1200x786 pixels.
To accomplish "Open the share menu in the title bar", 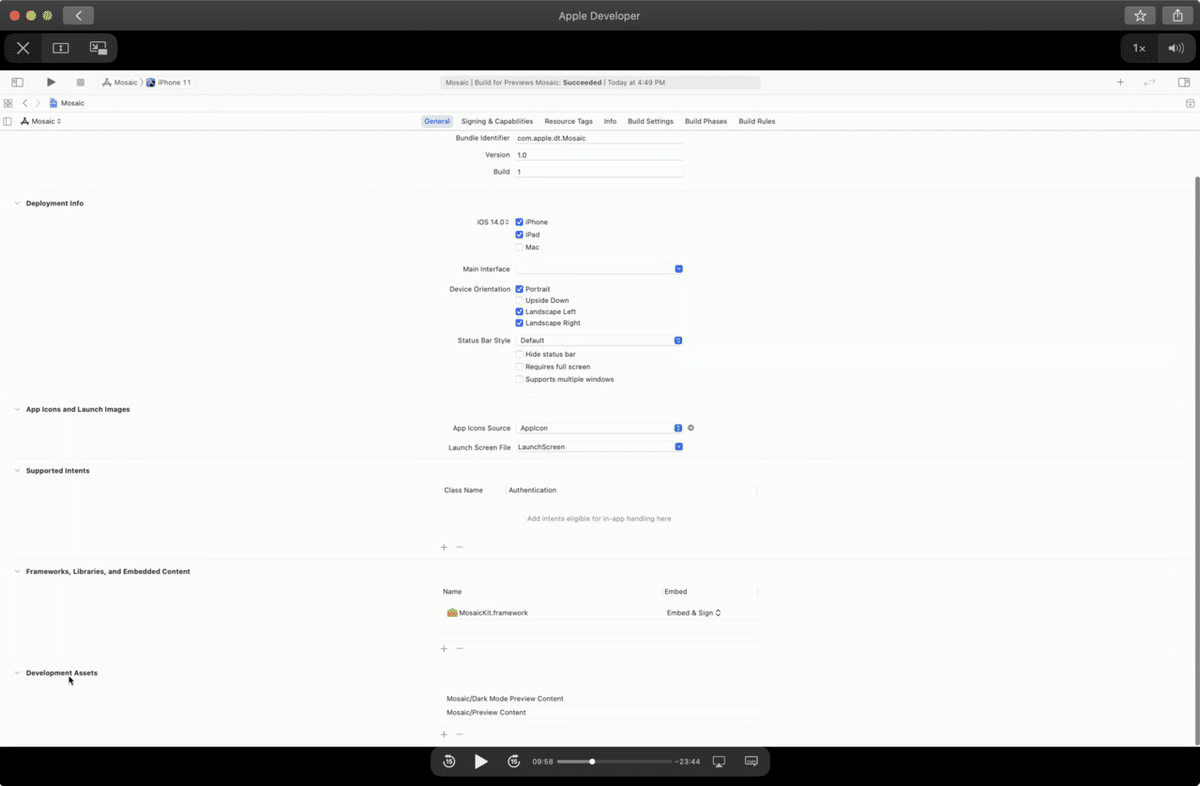I will tap(1178, 15).
